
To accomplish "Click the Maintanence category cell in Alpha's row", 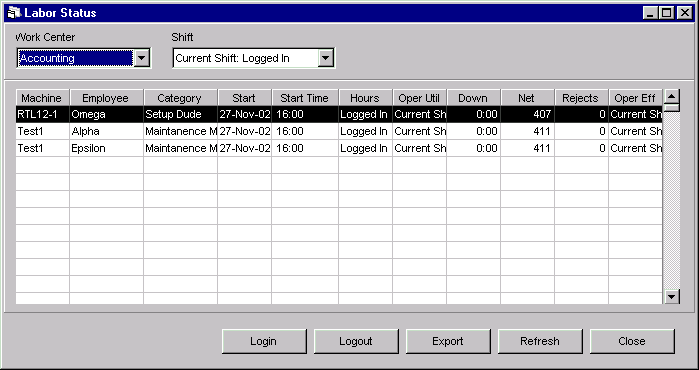I will click(180, 132).
